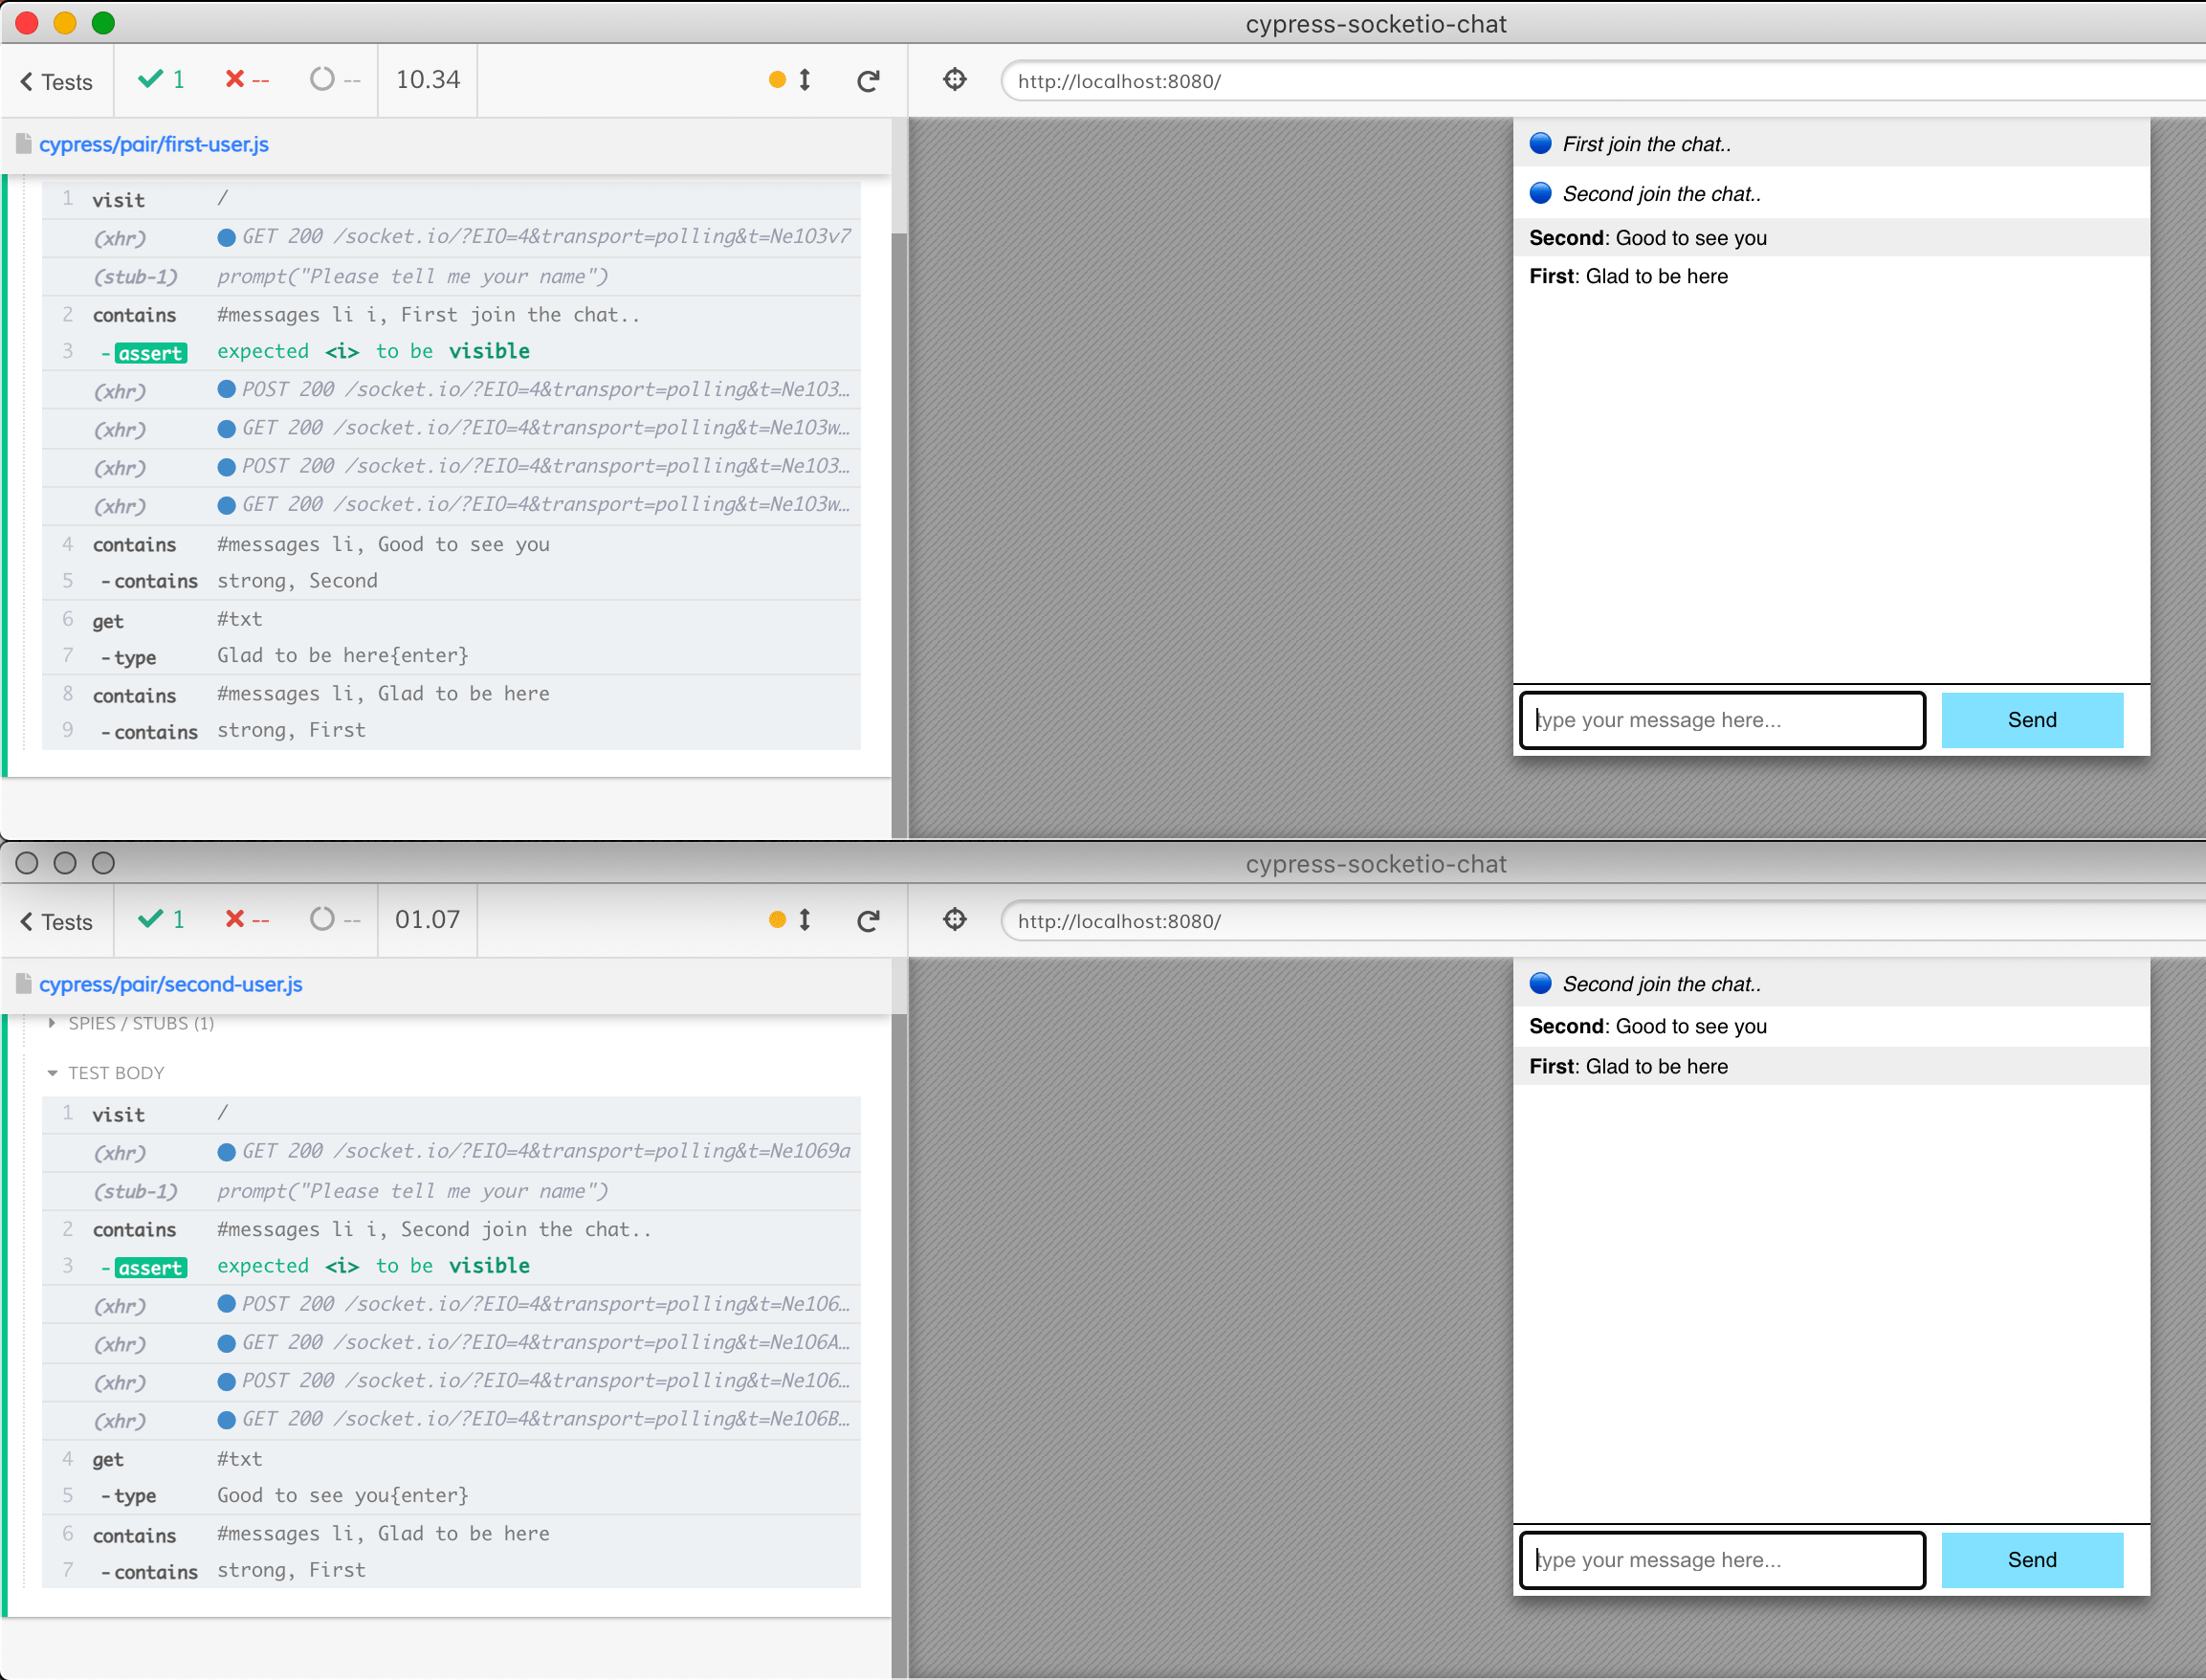This screenshot has height=1680, width=2206.
Task: Select 'Good to see you' contains command
Action: 451,544
